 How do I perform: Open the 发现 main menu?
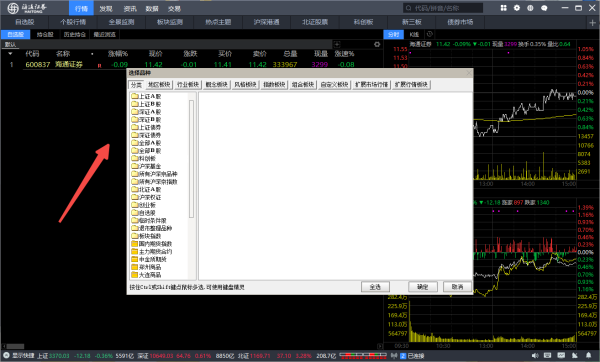point(106,8)
